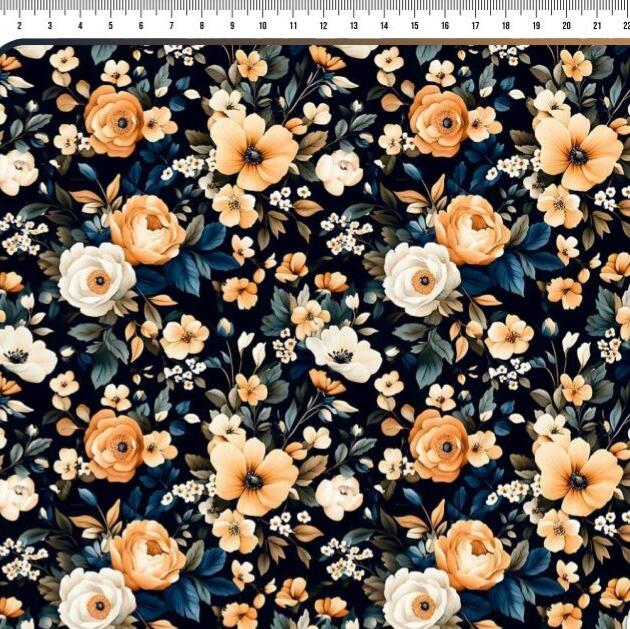The image size is (630, 629).
Task: Click the ruler mark labeled 9
Action: [x=232, y=26]
